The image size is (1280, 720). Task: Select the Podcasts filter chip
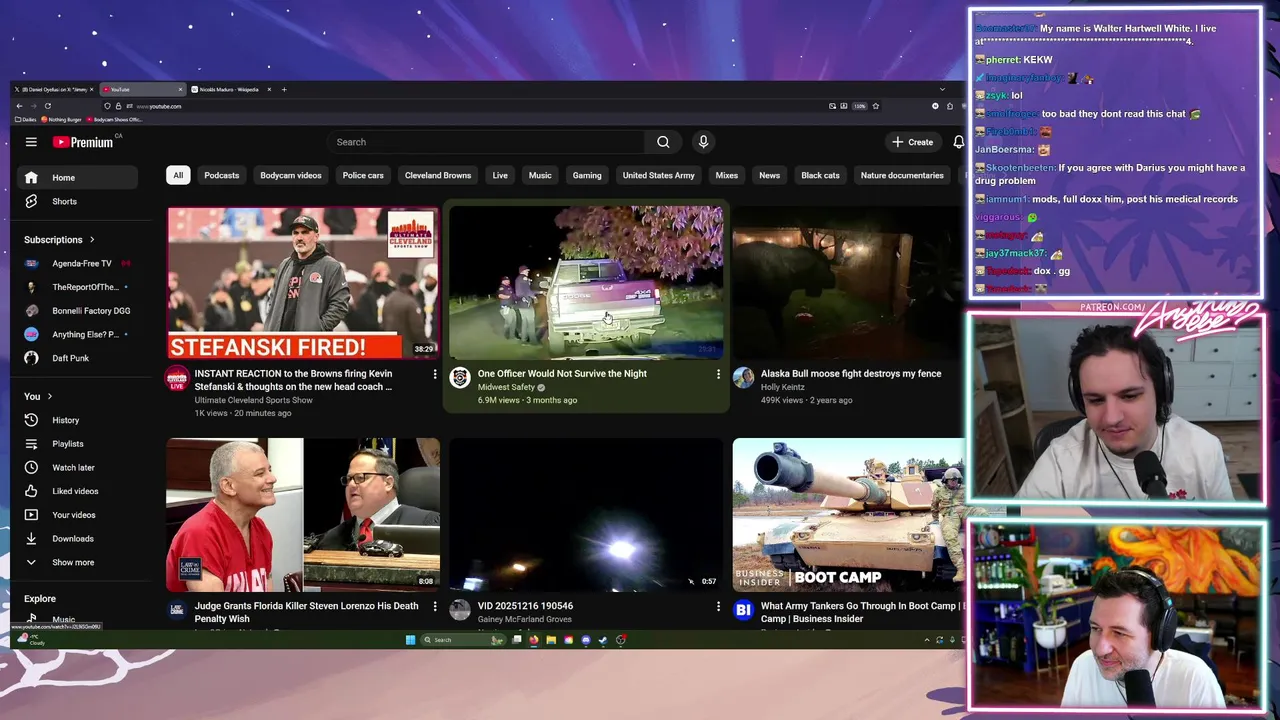point(222,175)
